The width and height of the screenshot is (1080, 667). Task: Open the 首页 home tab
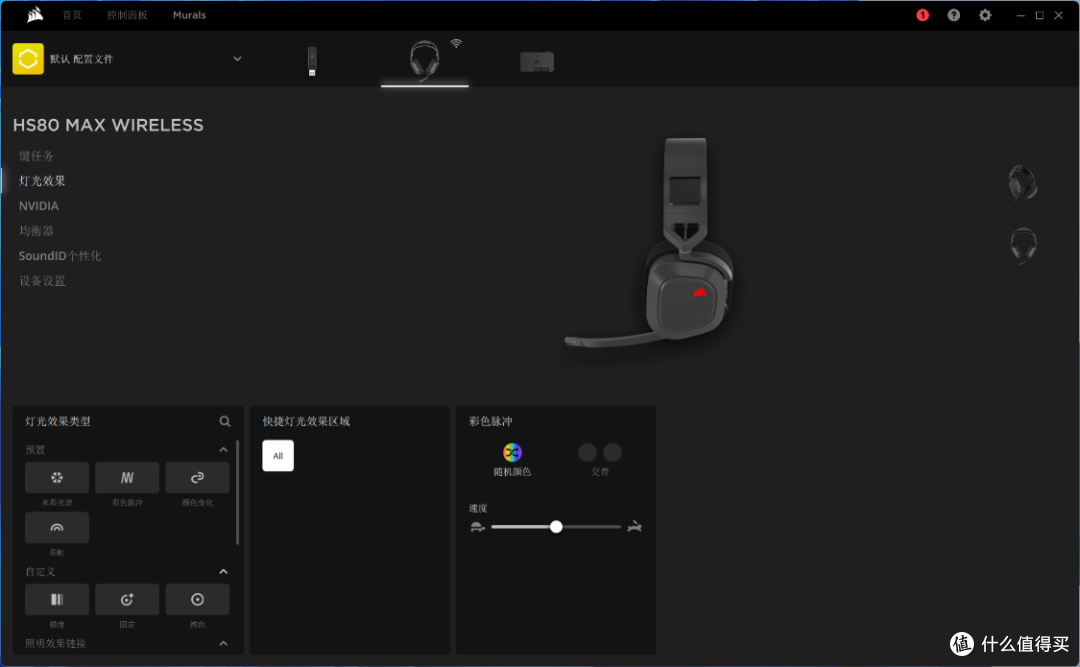pos(72,14)
